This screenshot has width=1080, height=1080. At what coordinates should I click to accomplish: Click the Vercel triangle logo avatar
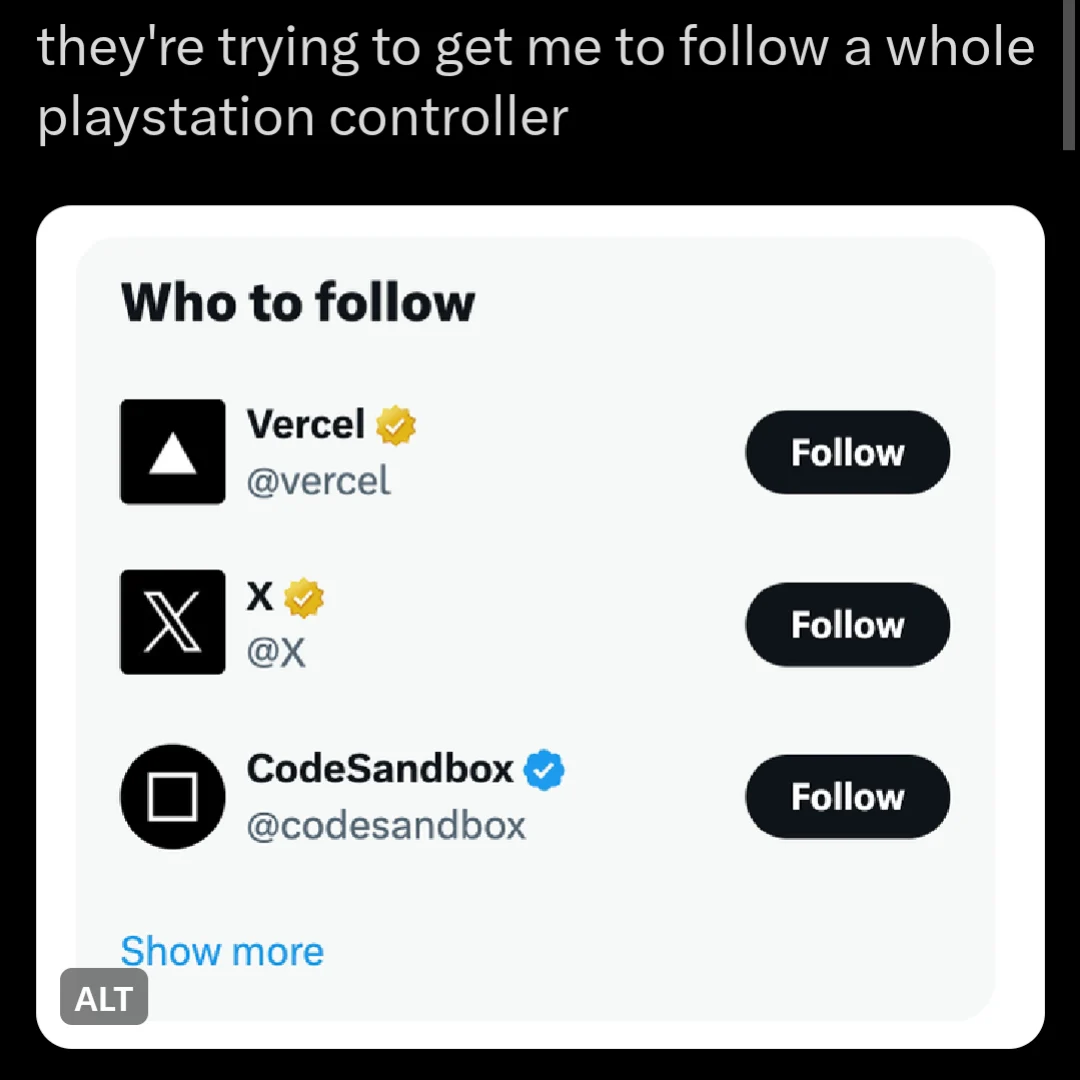172,451
